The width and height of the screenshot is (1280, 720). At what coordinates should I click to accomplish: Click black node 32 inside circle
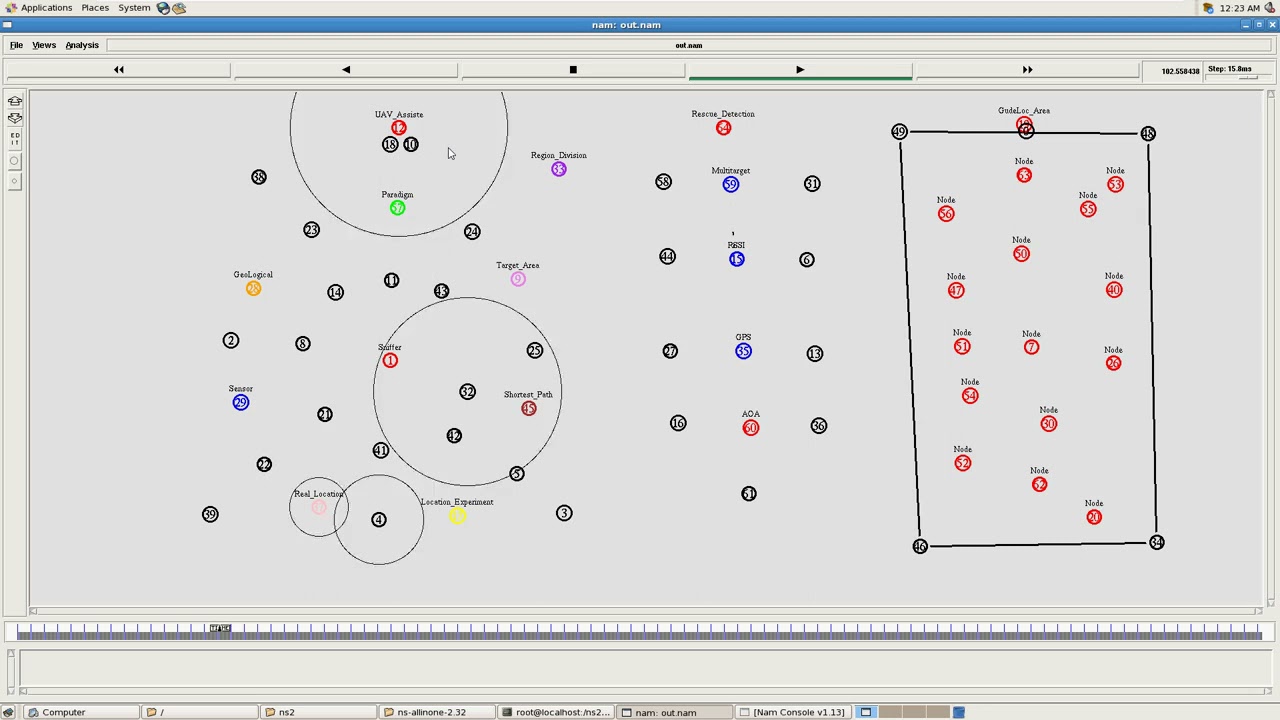click(467, 392)
